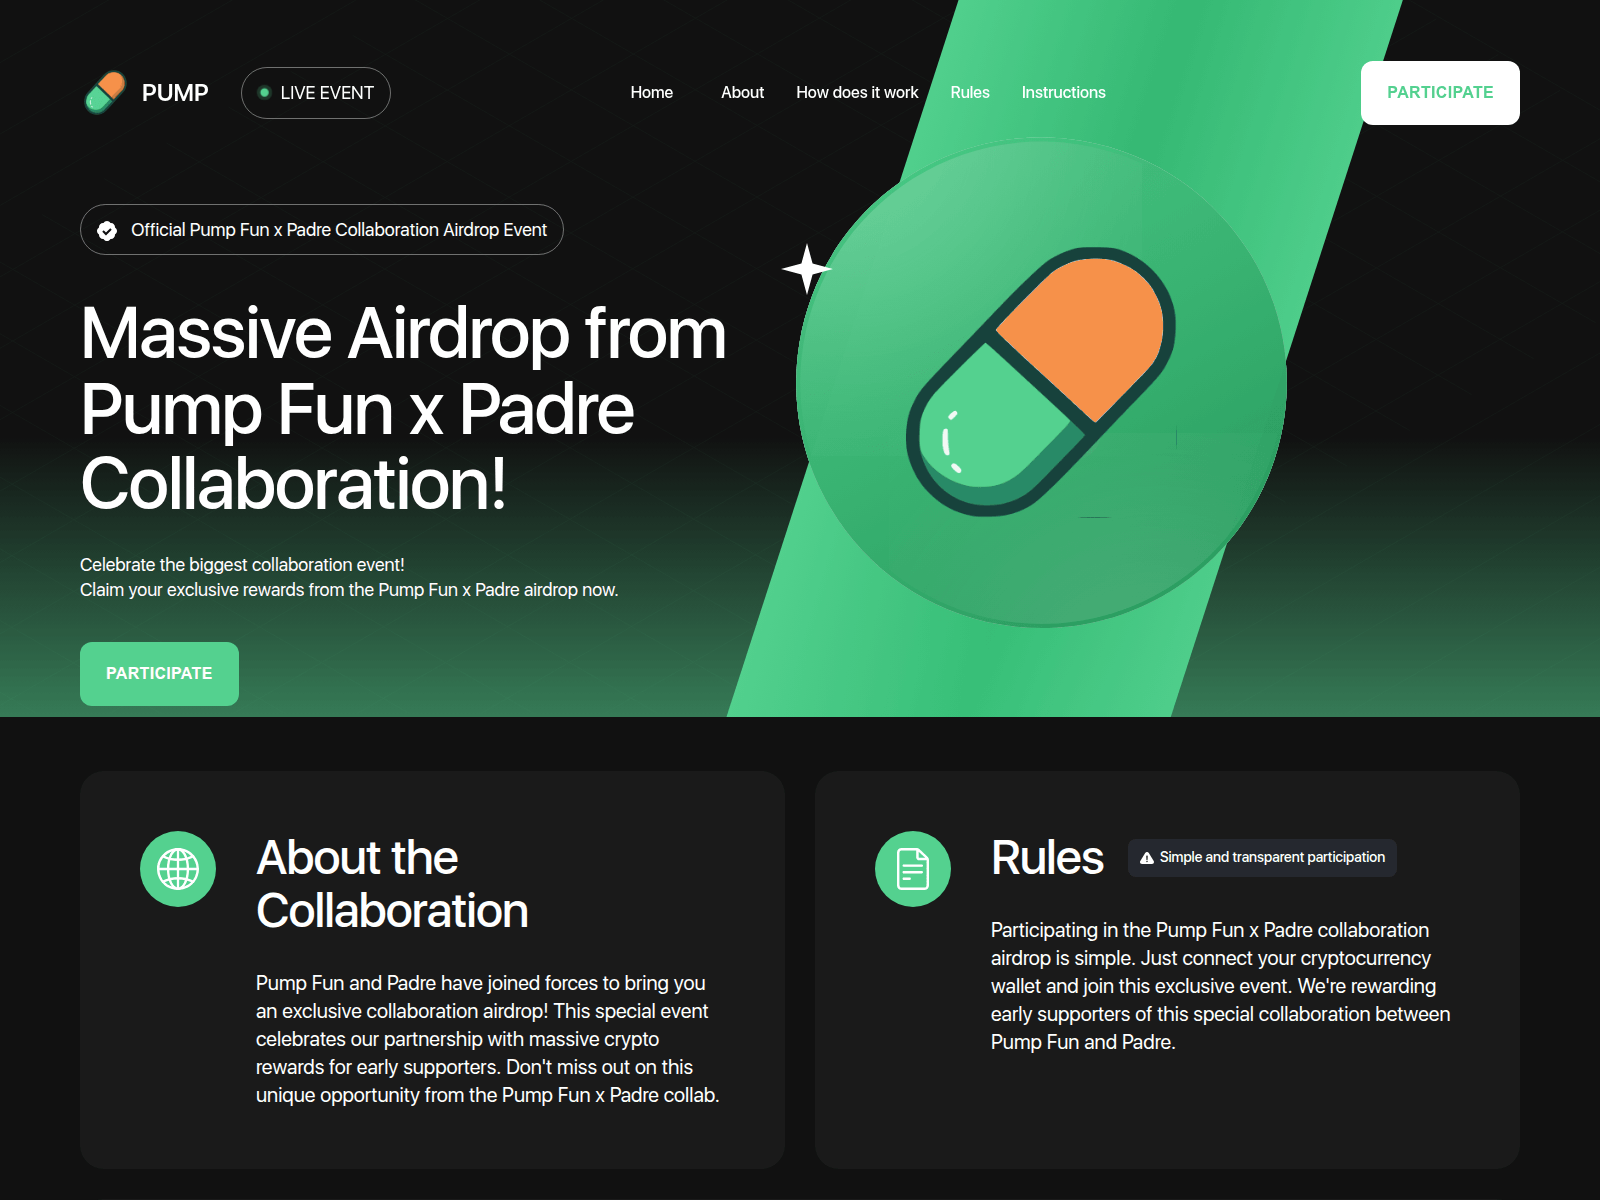This screenshot has width=1600, height=1200.
Task: Click the PUMP brand name text
Action: point(175,93)
